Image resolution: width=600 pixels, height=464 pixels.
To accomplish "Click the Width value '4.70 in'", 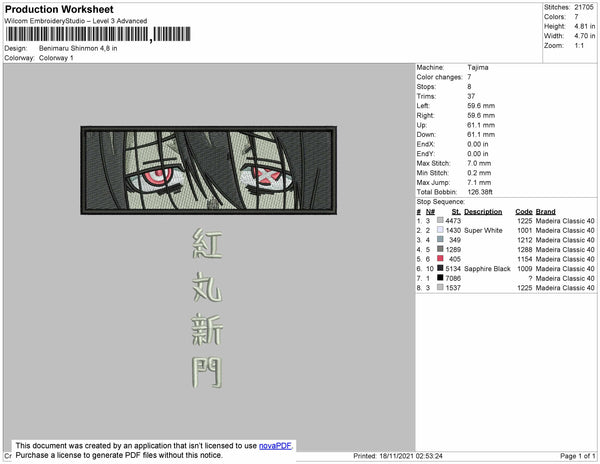I will pos(584,36).
